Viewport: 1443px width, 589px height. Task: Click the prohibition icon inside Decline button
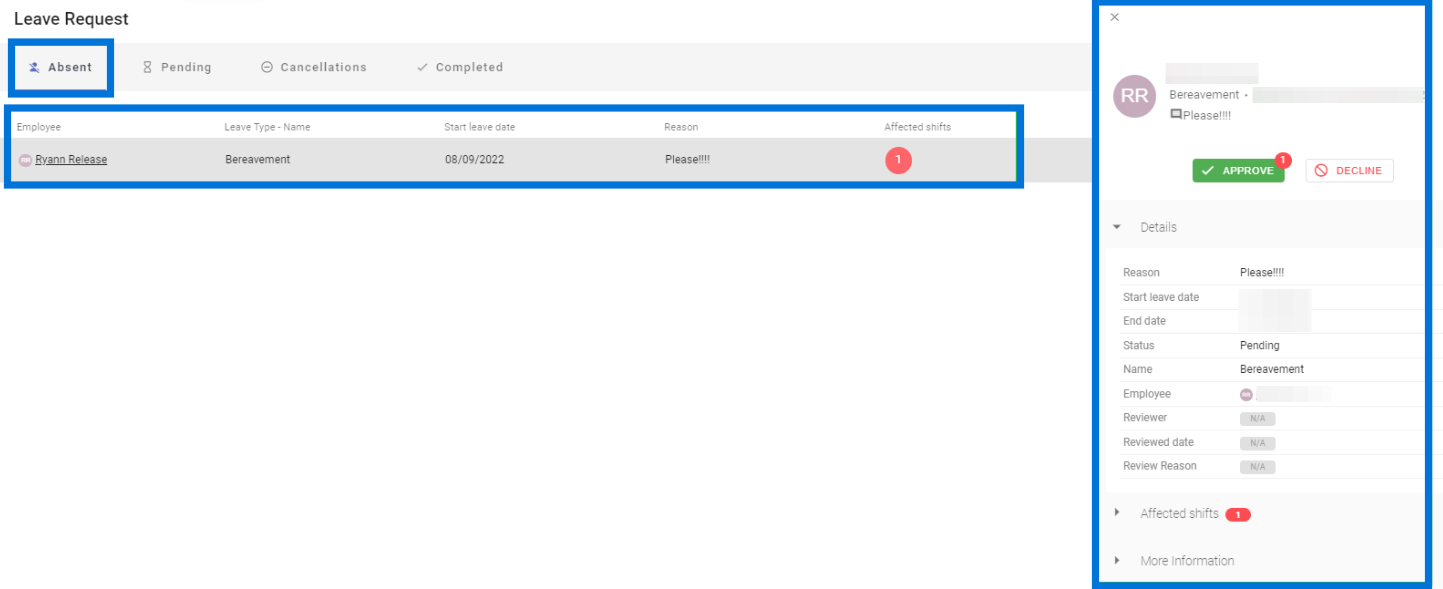click(1319, 170)
